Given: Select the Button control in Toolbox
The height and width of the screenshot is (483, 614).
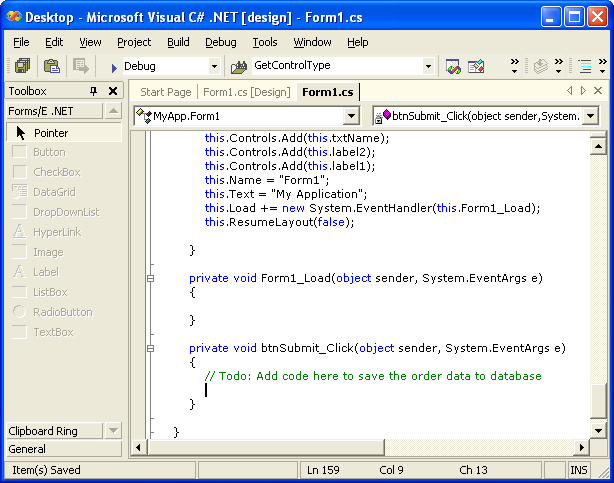Looking at the screenshot, I should (x=64, y=152).
